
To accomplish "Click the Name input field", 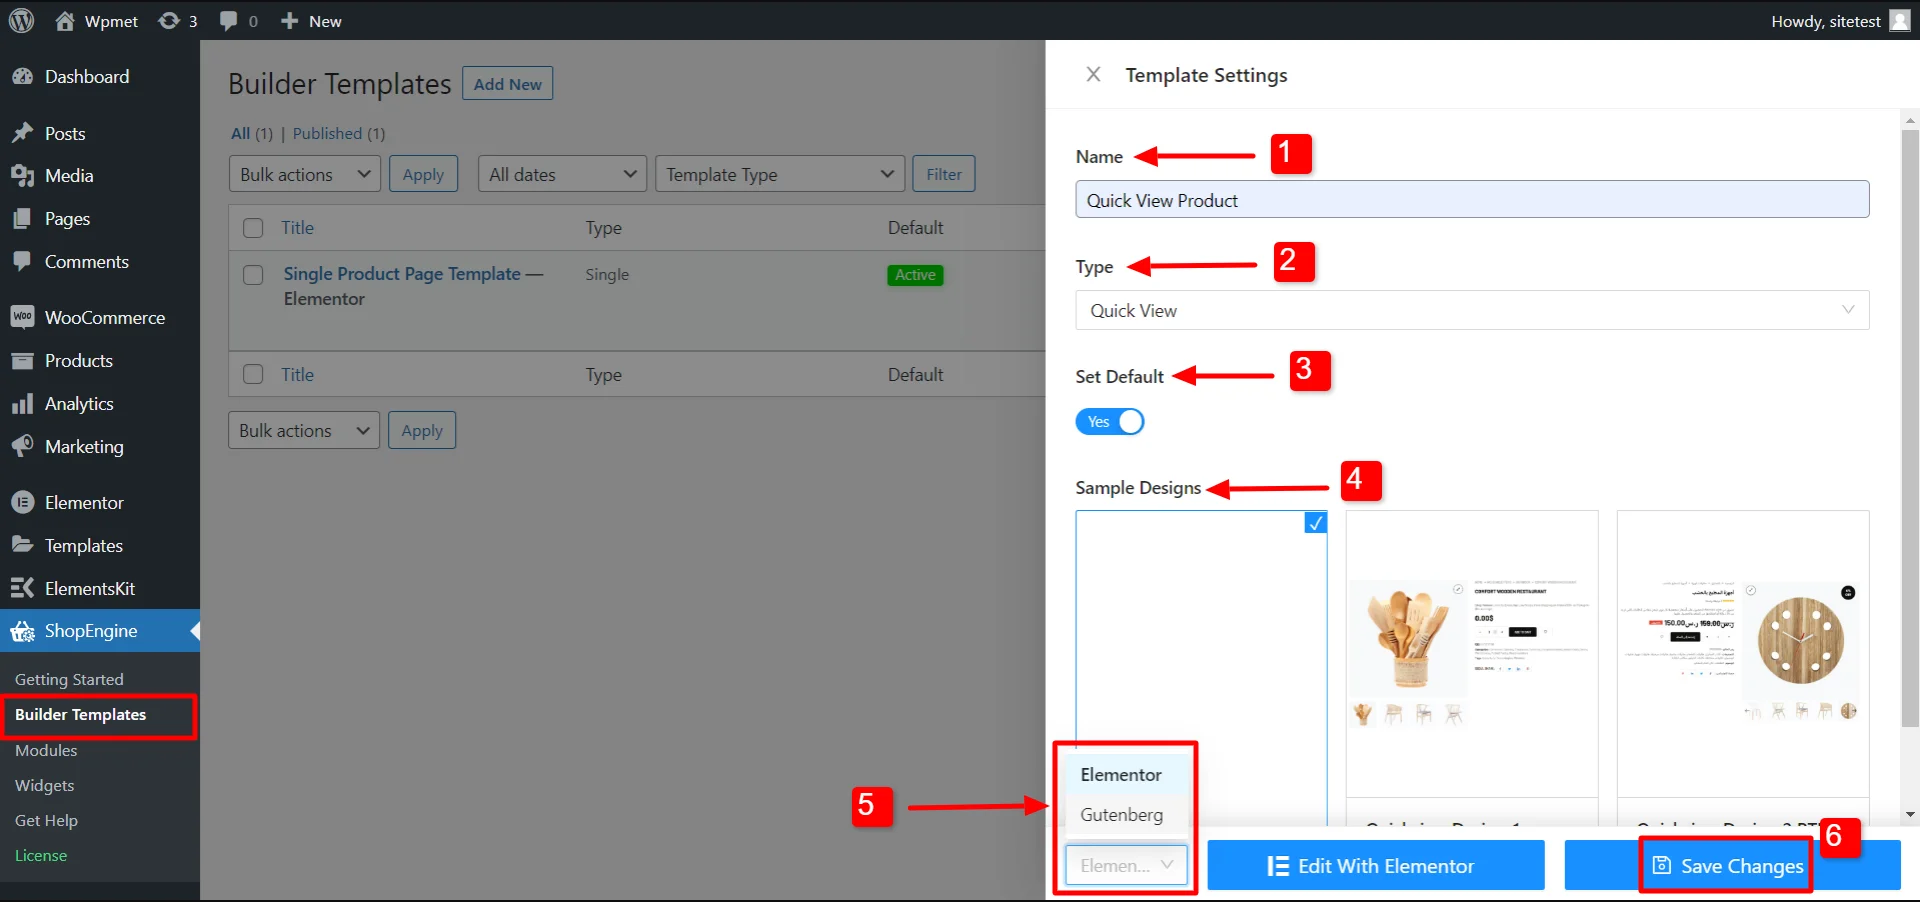I will pos(1471,199).
